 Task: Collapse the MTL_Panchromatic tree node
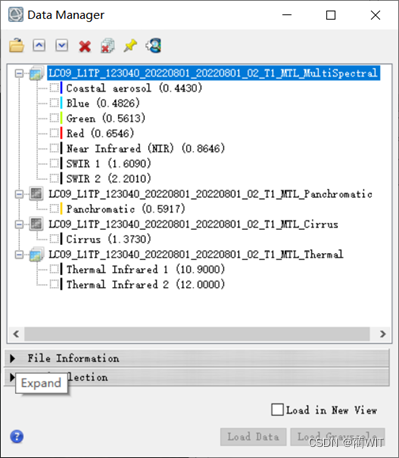(20, 194)
